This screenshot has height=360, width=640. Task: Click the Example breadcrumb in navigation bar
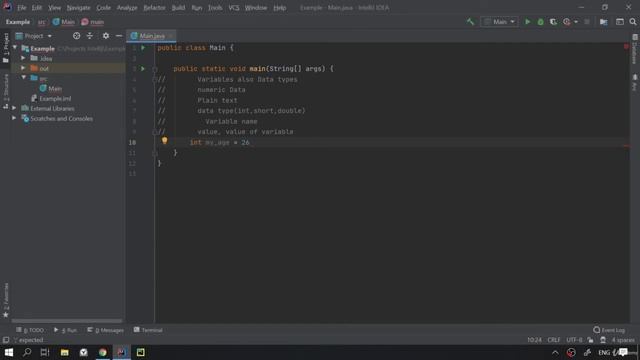(x=18, y=22)
